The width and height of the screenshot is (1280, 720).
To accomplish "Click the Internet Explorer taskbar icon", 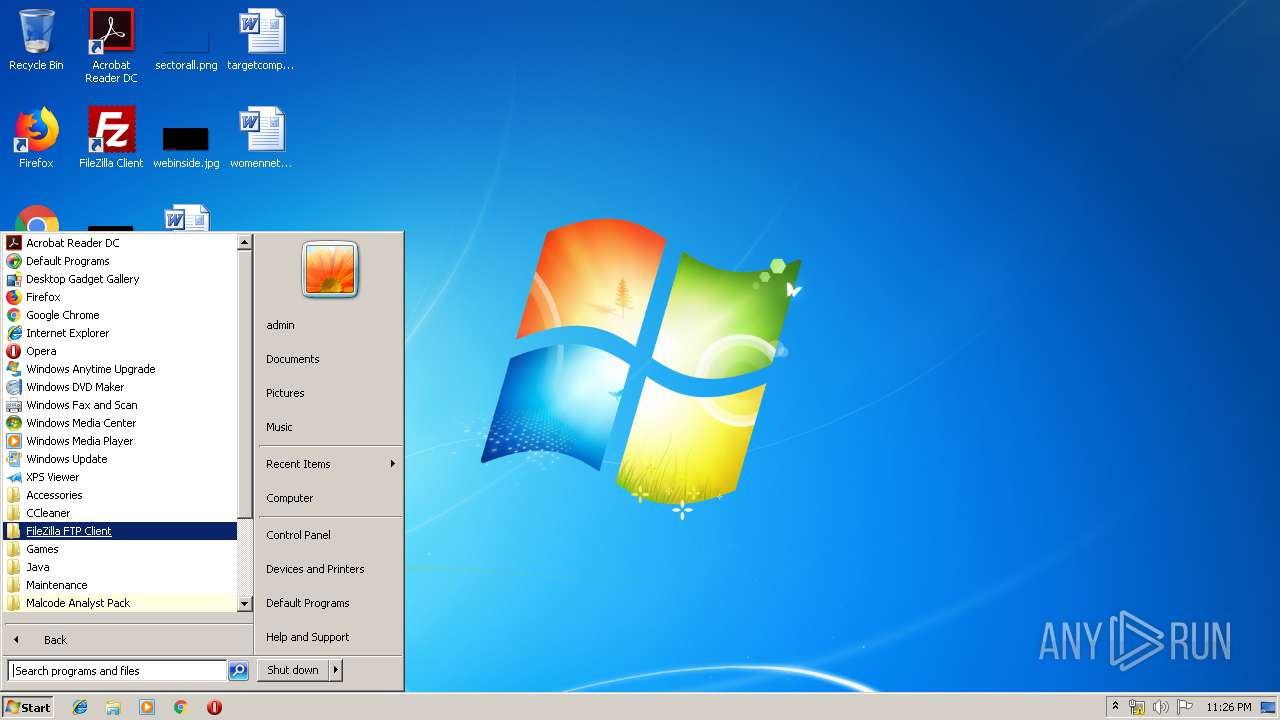I will tap(80, 707).
